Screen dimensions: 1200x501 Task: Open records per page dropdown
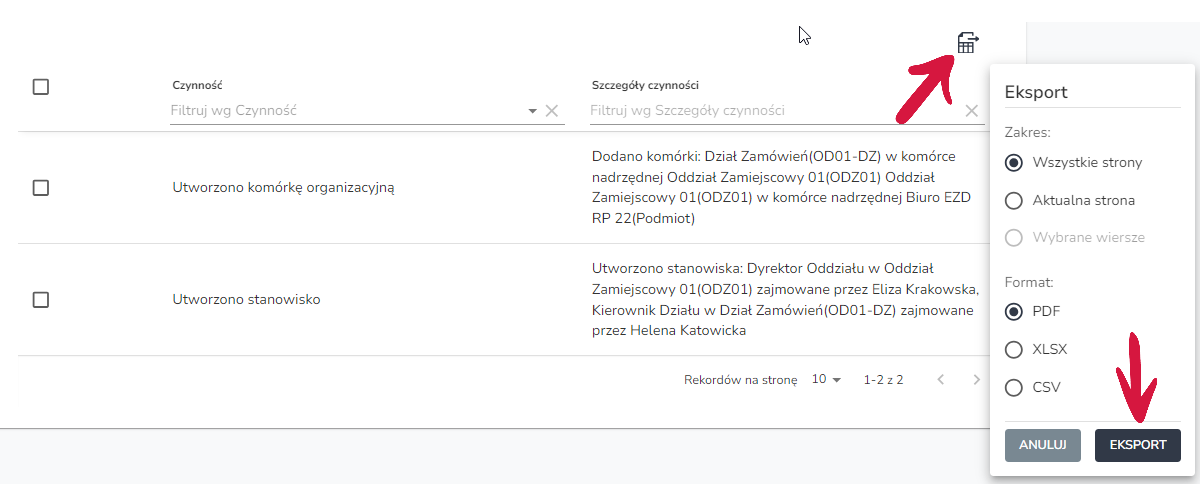(x=827, y=380)
